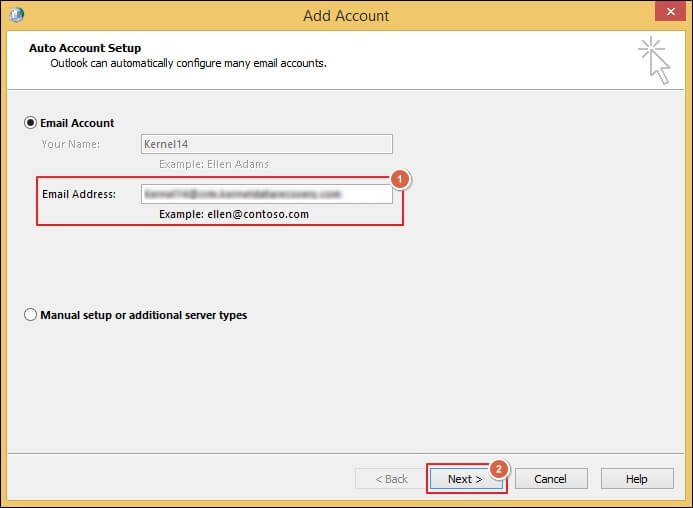Click the 'Your Name:' field label
The width and height of the screenshot is (693, 508).
(x=73, y=144)
